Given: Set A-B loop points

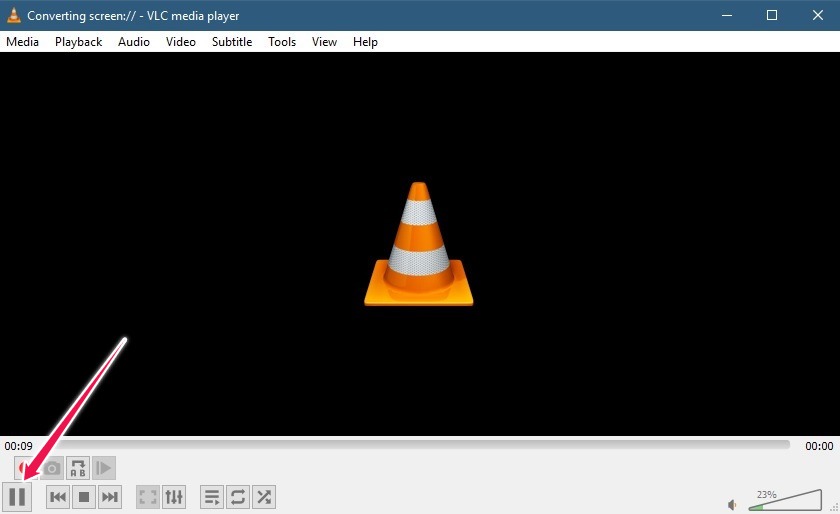Looking at the screenshot, I should pos(78,468).
